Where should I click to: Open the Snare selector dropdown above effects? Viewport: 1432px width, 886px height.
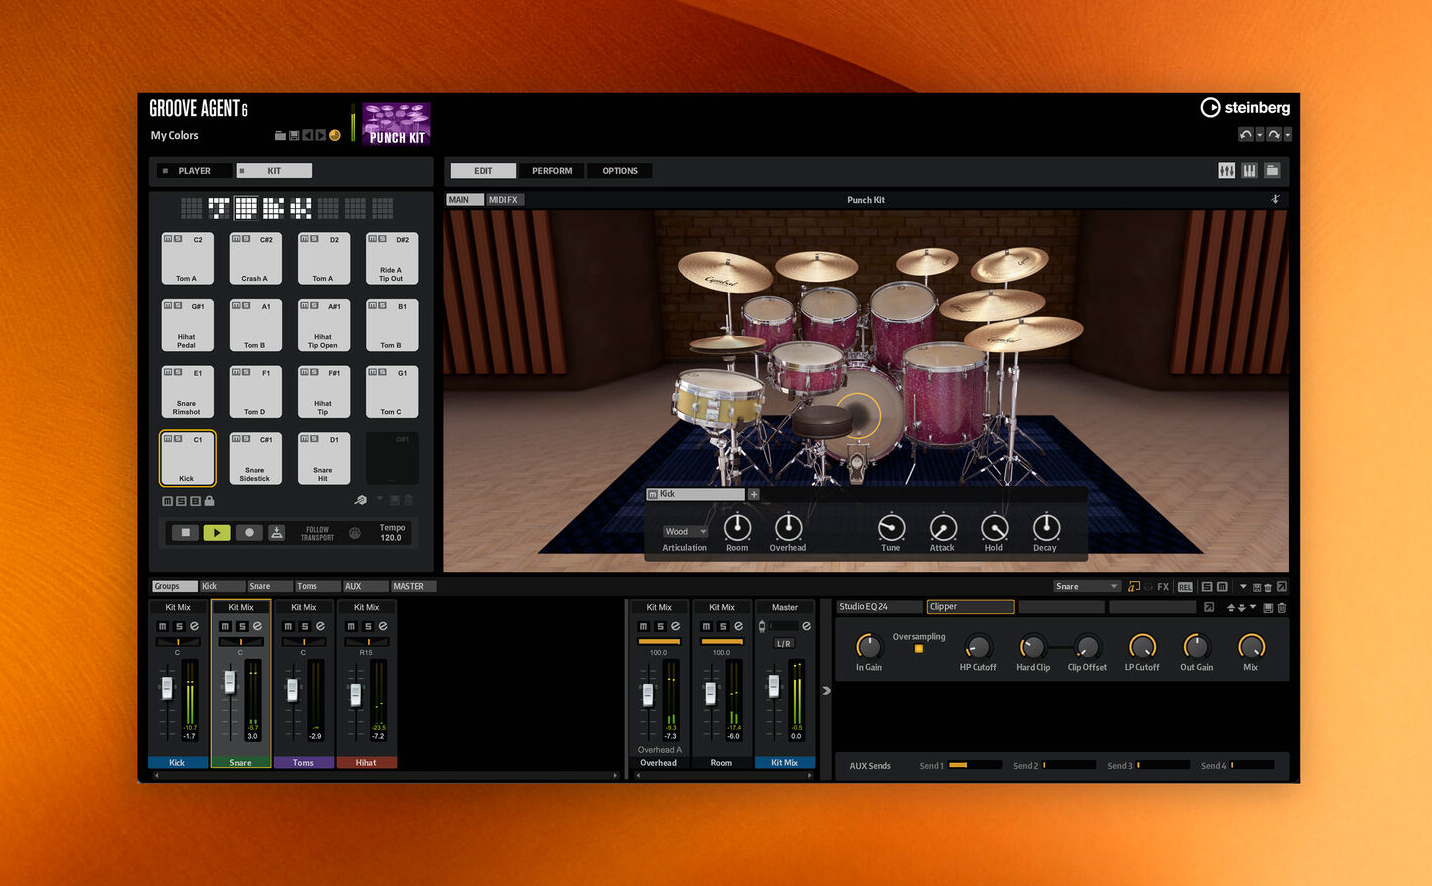[x=1086, y=587]
